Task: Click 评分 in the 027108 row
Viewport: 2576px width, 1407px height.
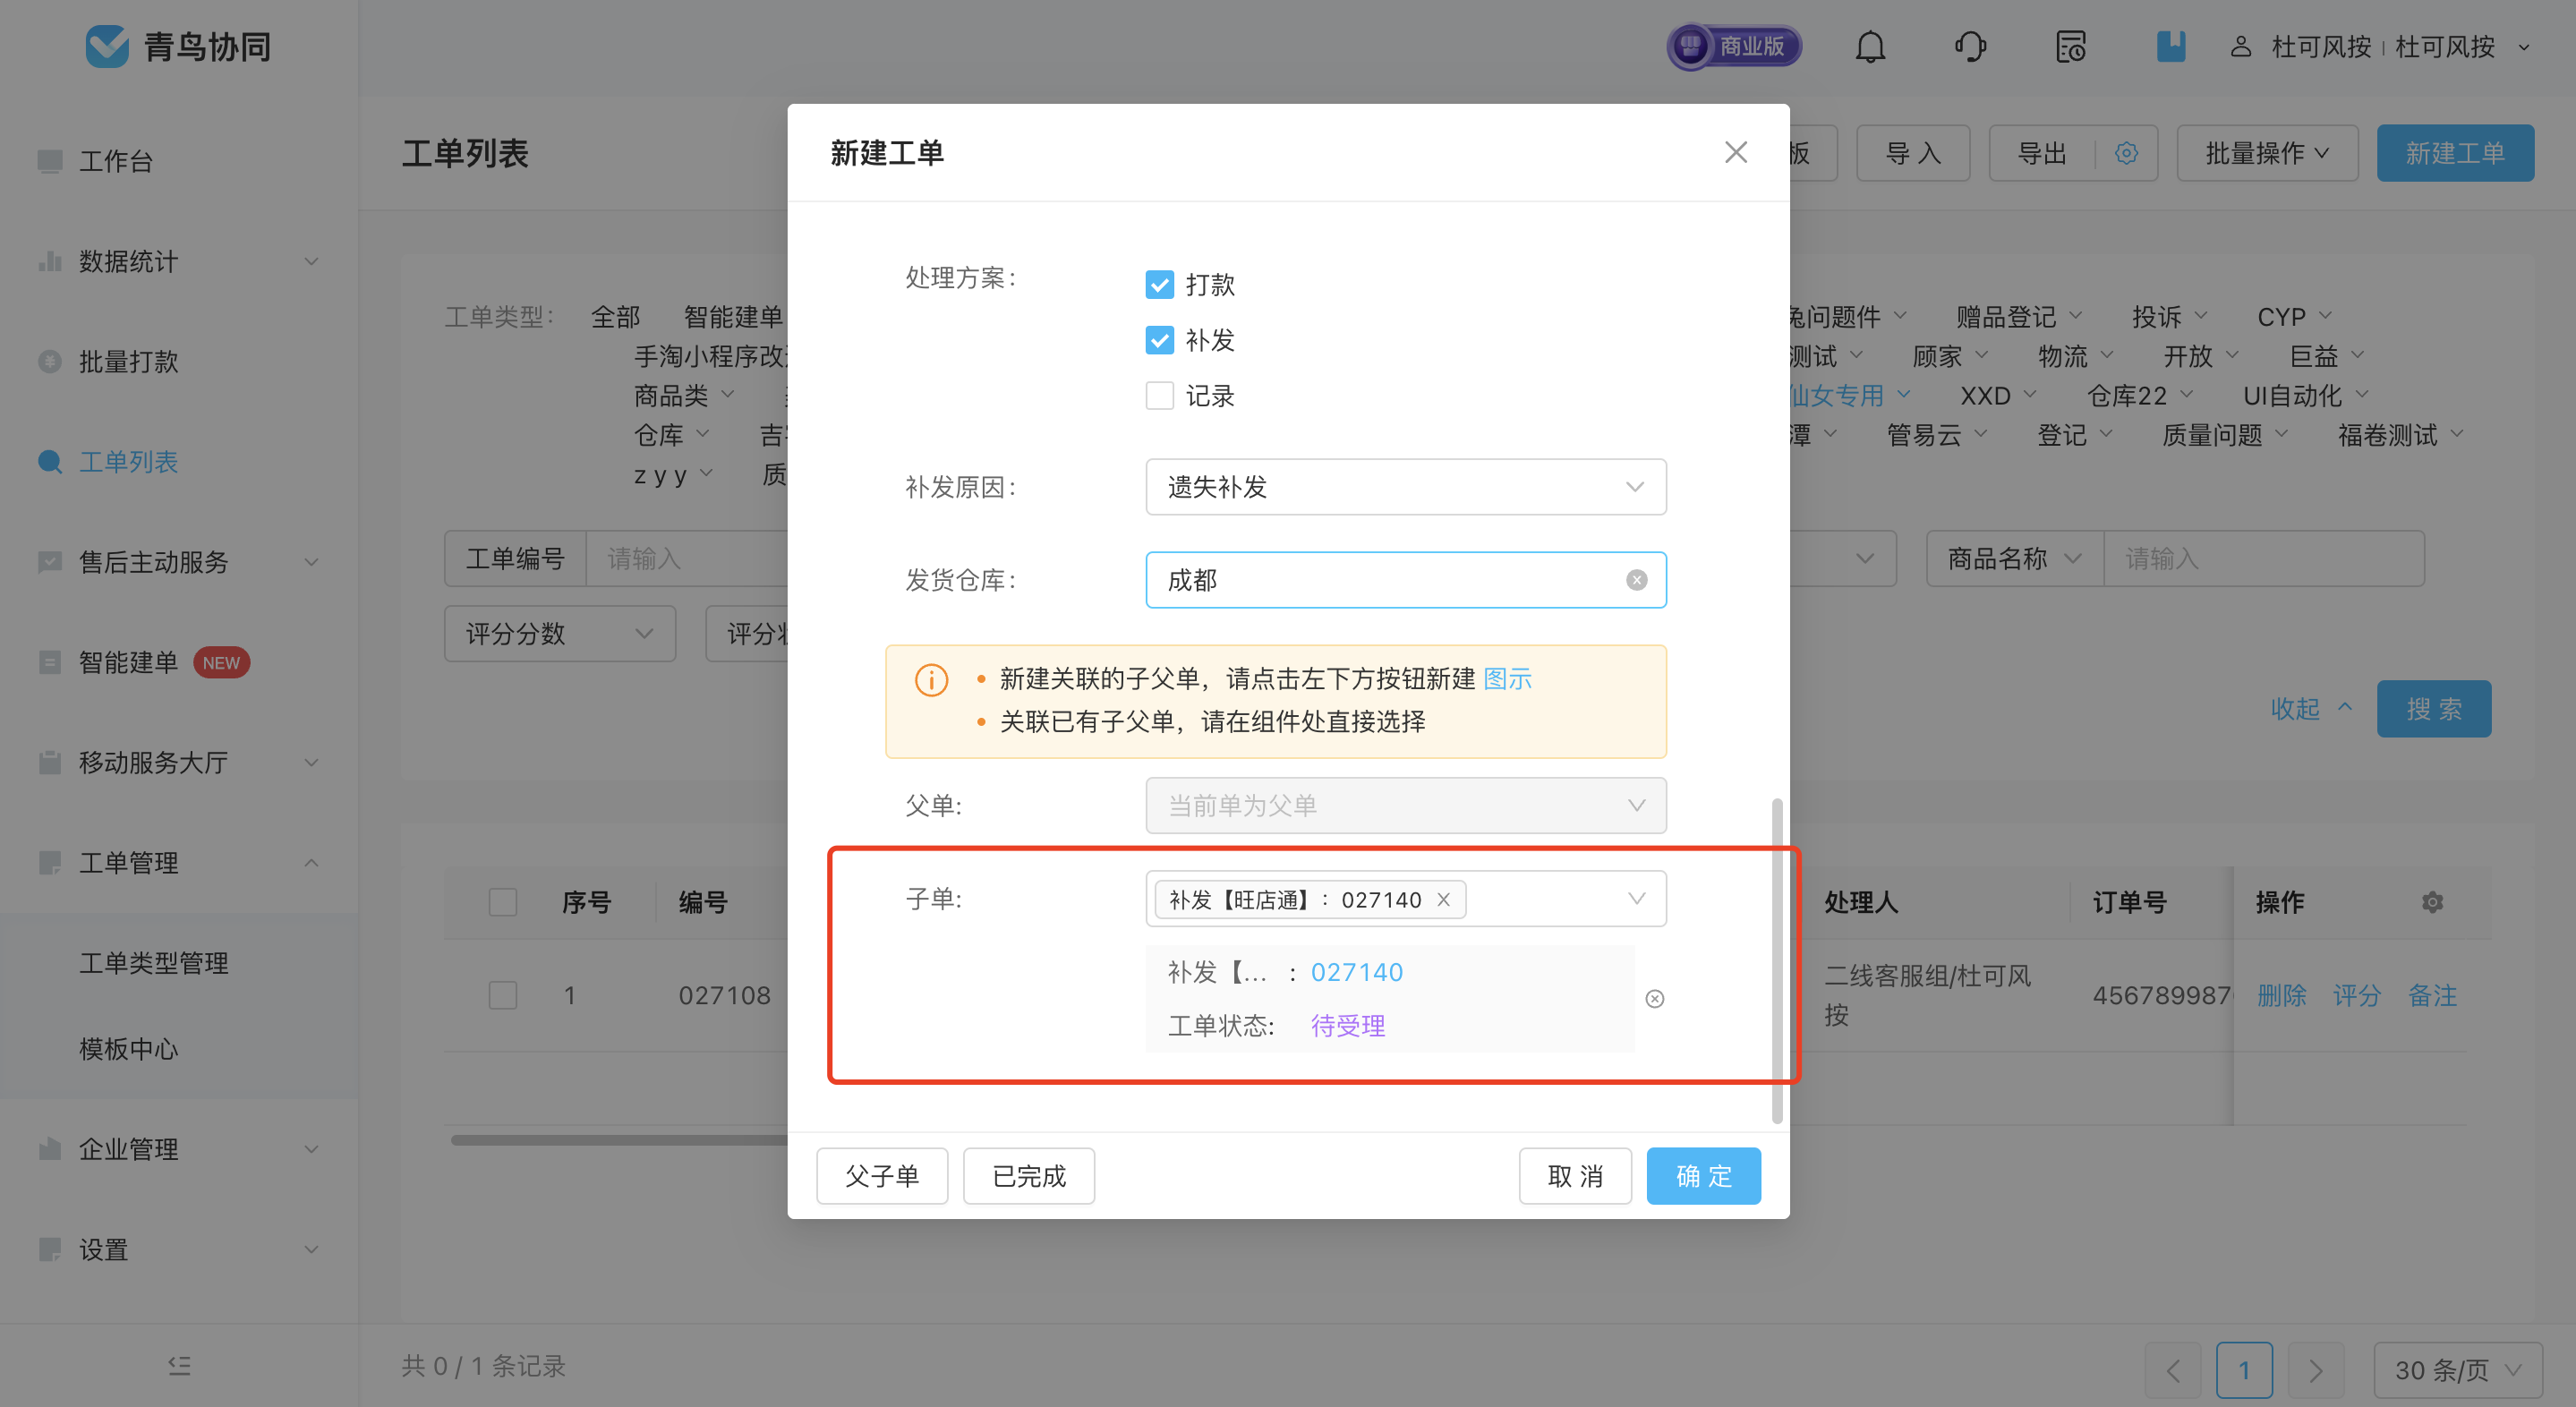Action: (2357, 995)
